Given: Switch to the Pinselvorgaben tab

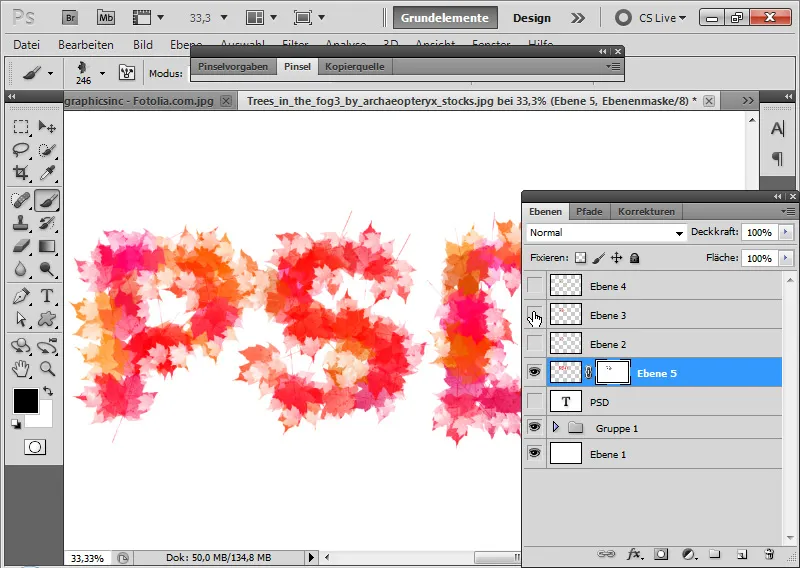Looking at the screenshot, I should coord(233,66).
